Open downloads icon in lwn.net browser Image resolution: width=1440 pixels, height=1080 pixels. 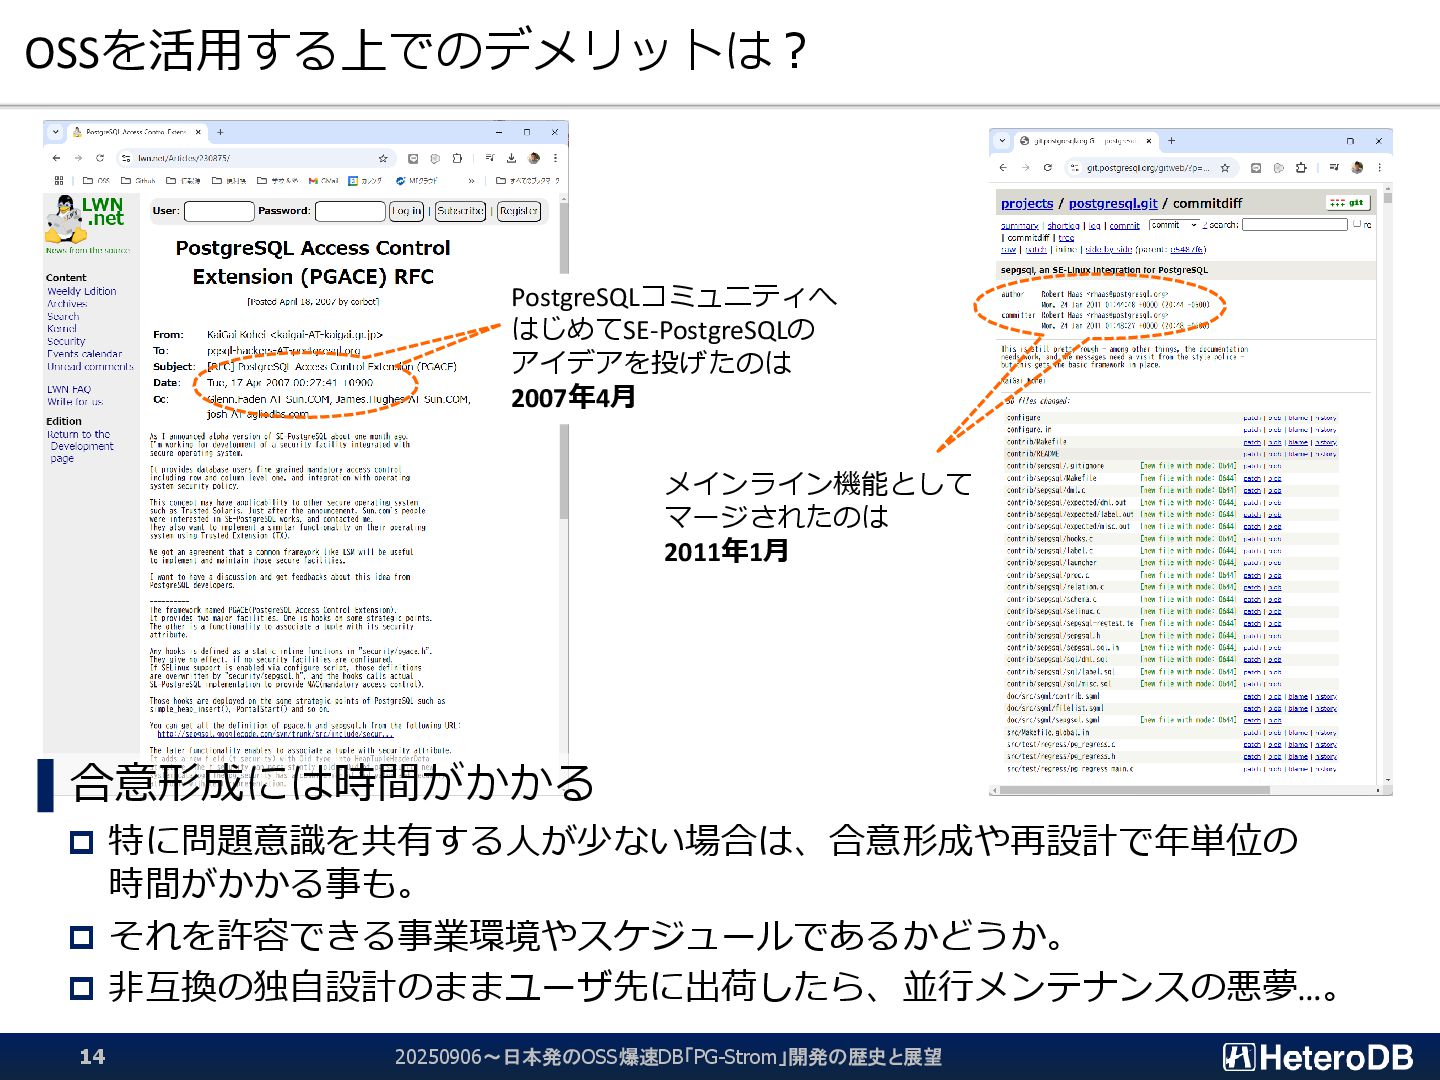[511, 158]
